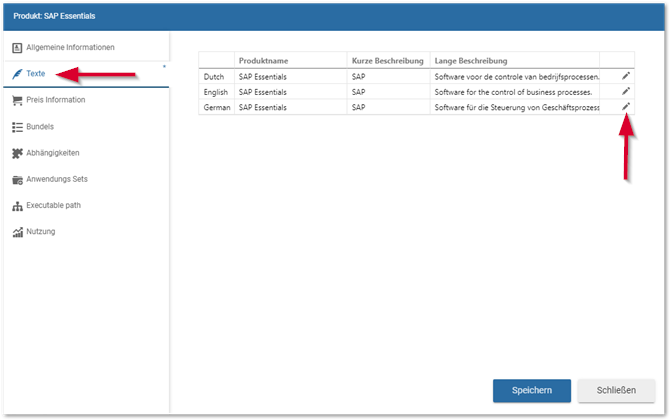Click 'Software für die Steuerung von Geschäftsprozess'
The width and height of the screenshot is (670, 420).
point(517,108)
